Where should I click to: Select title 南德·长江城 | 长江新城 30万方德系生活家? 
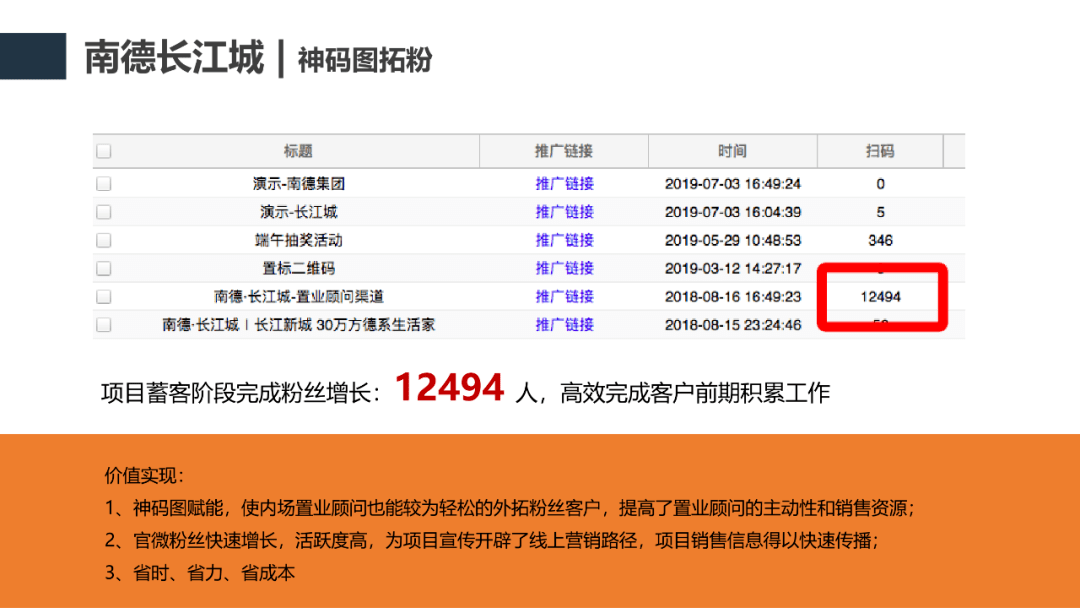298,325
